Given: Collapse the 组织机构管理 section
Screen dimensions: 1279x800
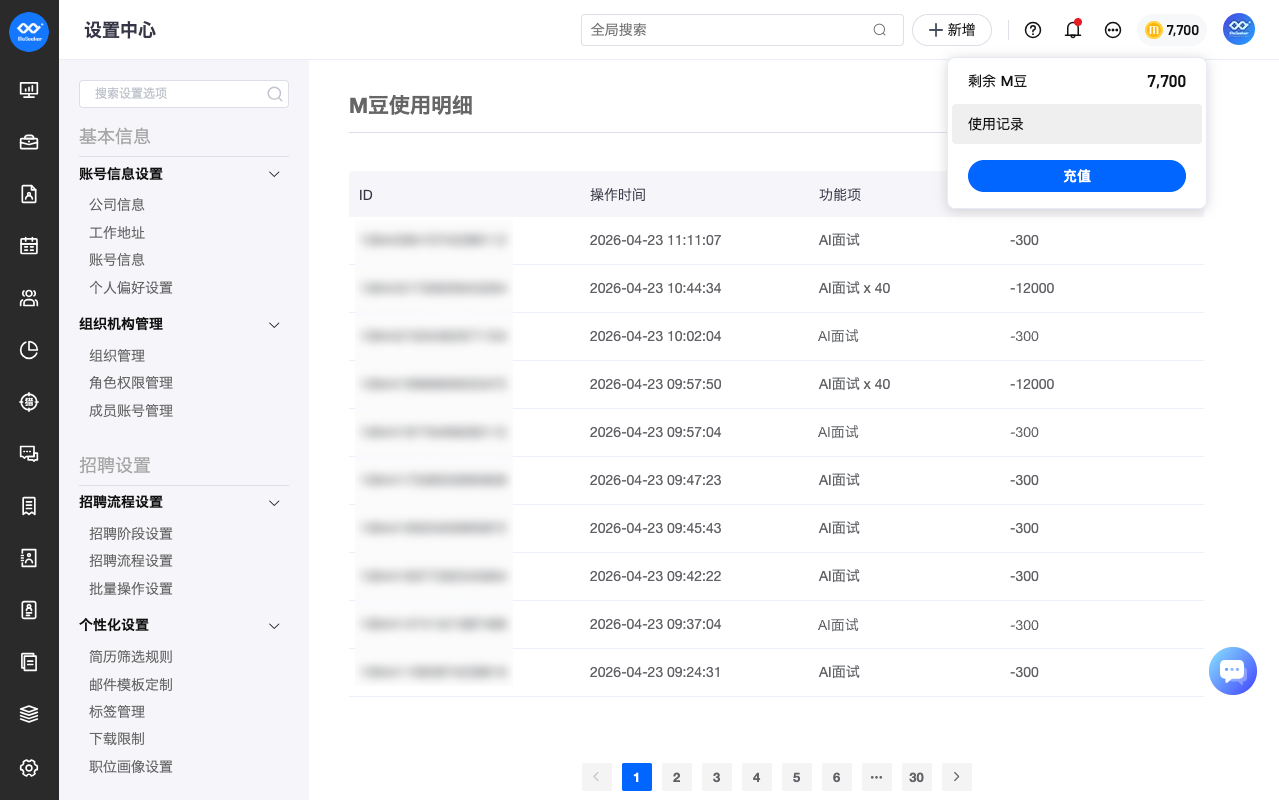Looking at the screenshot, I should coord(275,324).
